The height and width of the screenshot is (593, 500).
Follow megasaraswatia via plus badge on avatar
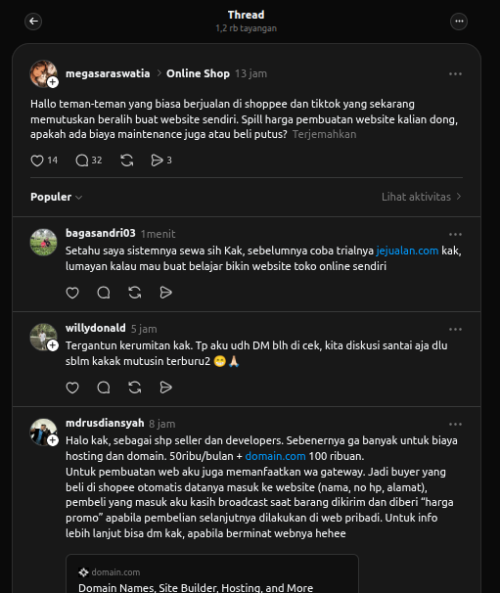(x=53, y=82)
